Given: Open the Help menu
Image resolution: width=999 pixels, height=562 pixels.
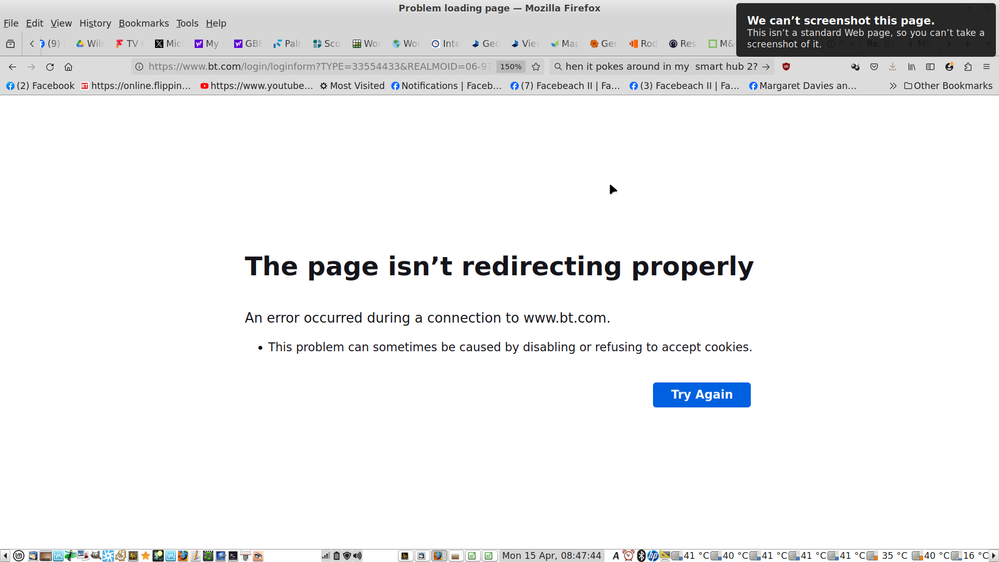Looking at the screenshot, I should pyautogui.click(x=216, y=23).
